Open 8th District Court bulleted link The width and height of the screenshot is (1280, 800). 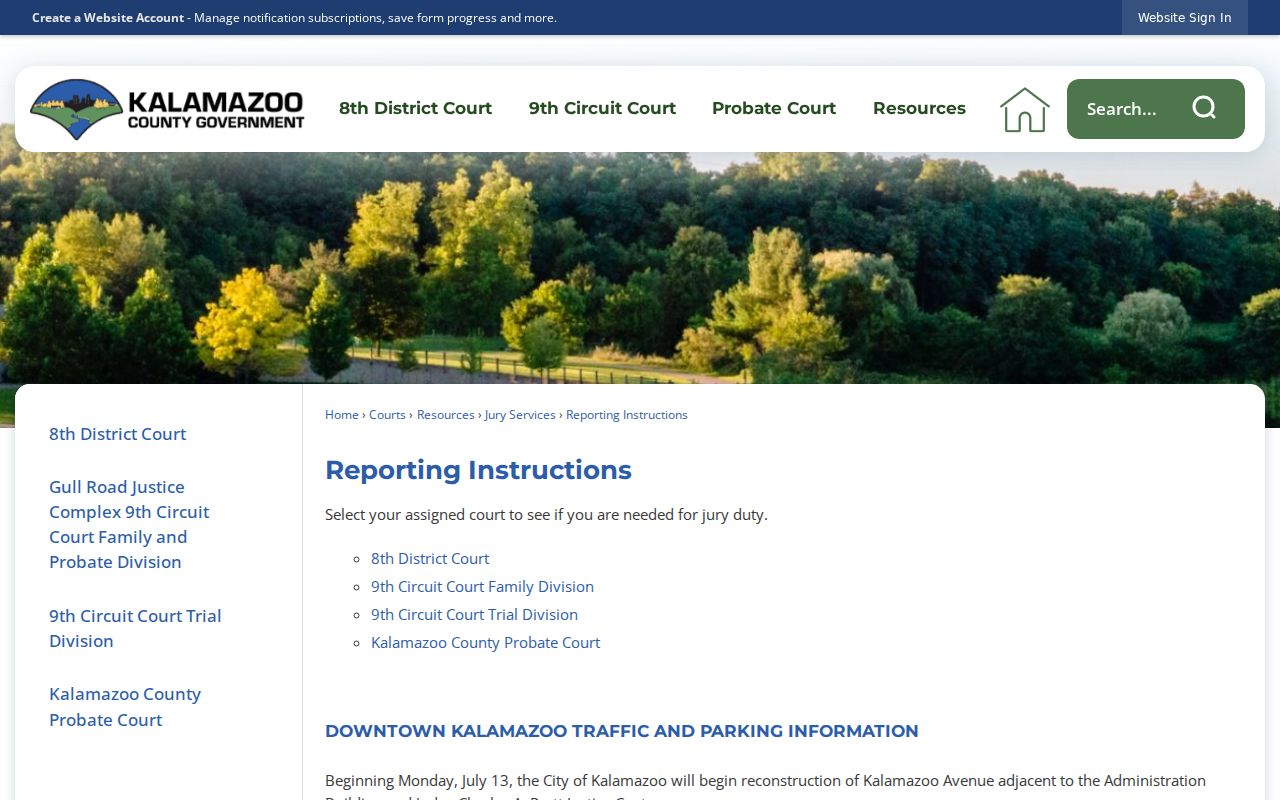coord(430,559)
